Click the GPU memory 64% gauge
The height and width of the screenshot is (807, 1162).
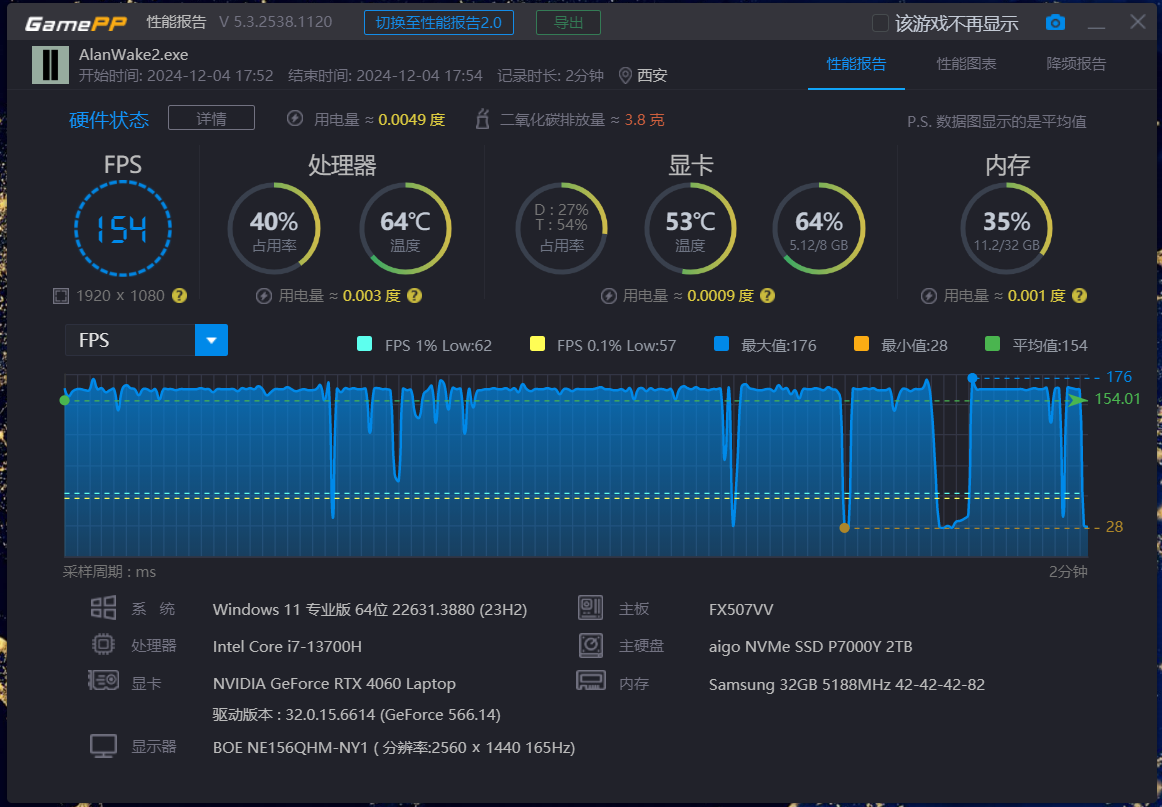pos(819,228)
